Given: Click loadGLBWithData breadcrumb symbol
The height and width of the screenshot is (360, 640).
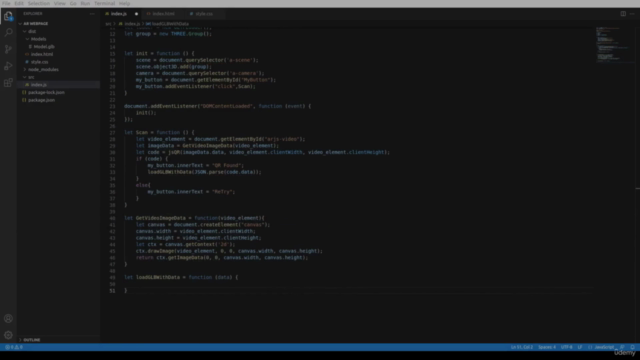Looking at the screenshot, I should [x=170, y=24].
